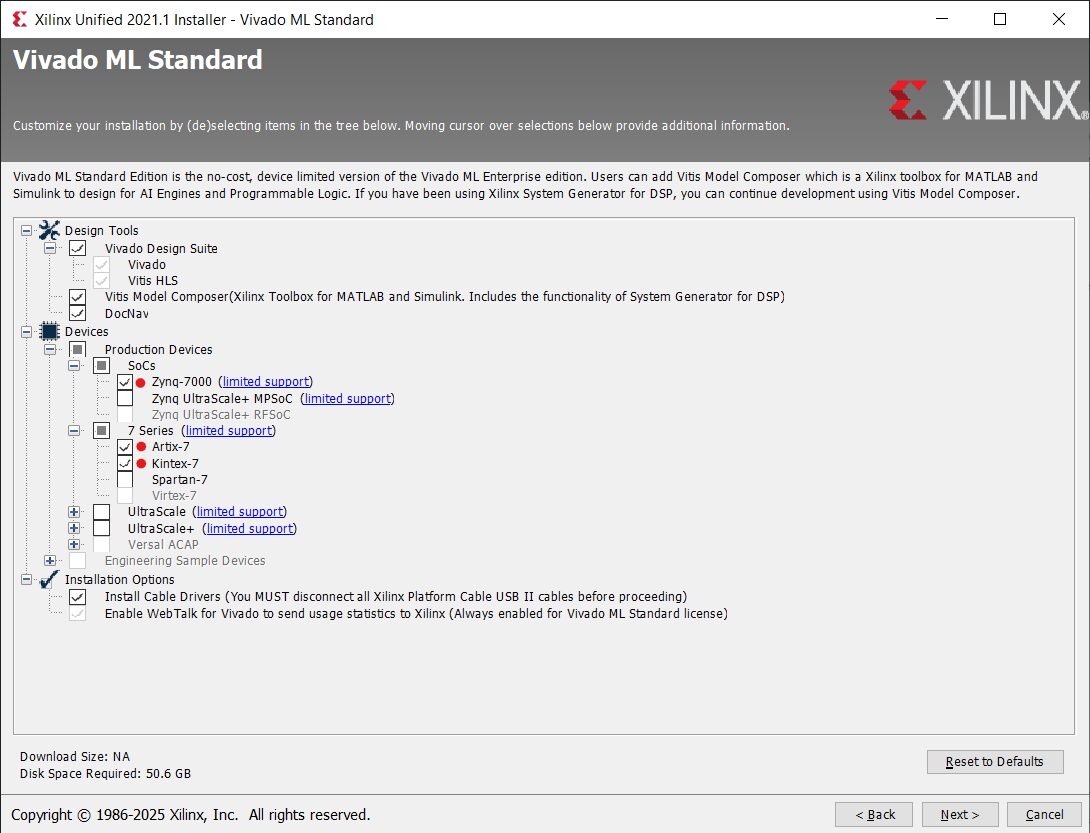Image resolution: width=1090 pixels, height=833 pixels.
Task: Click 'Disk Space Required: 50.6 GB' text
Action: [105, 773]
